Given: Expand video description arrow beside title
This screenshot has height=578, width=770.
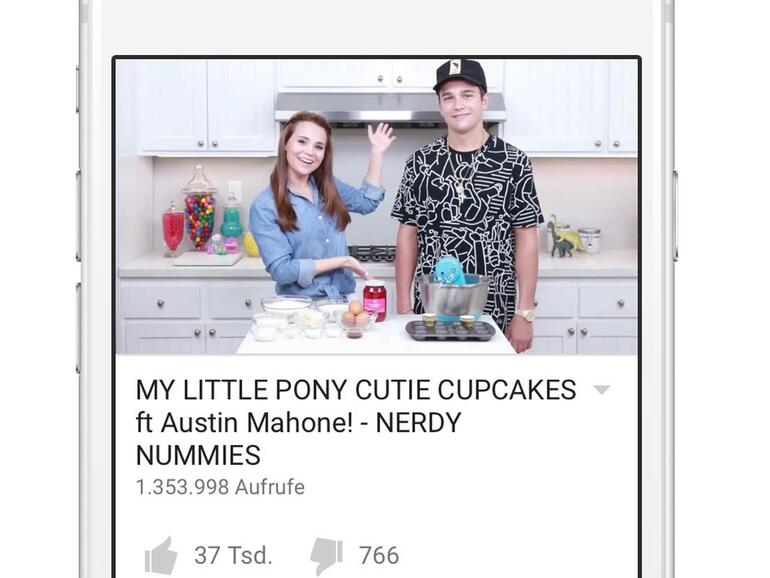Looking at the screenshot, I should tap(602, 390).
